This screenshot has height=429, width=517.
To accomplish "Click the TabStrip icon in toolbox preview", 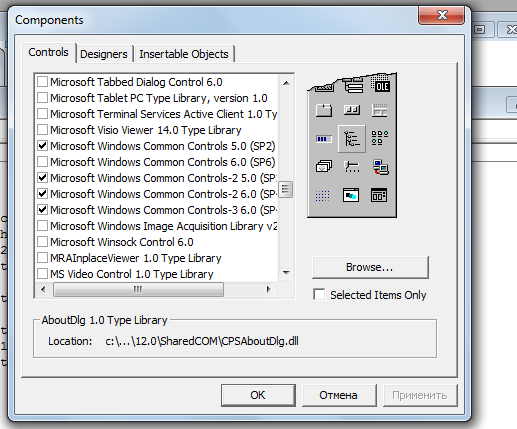I will [324, 110].
